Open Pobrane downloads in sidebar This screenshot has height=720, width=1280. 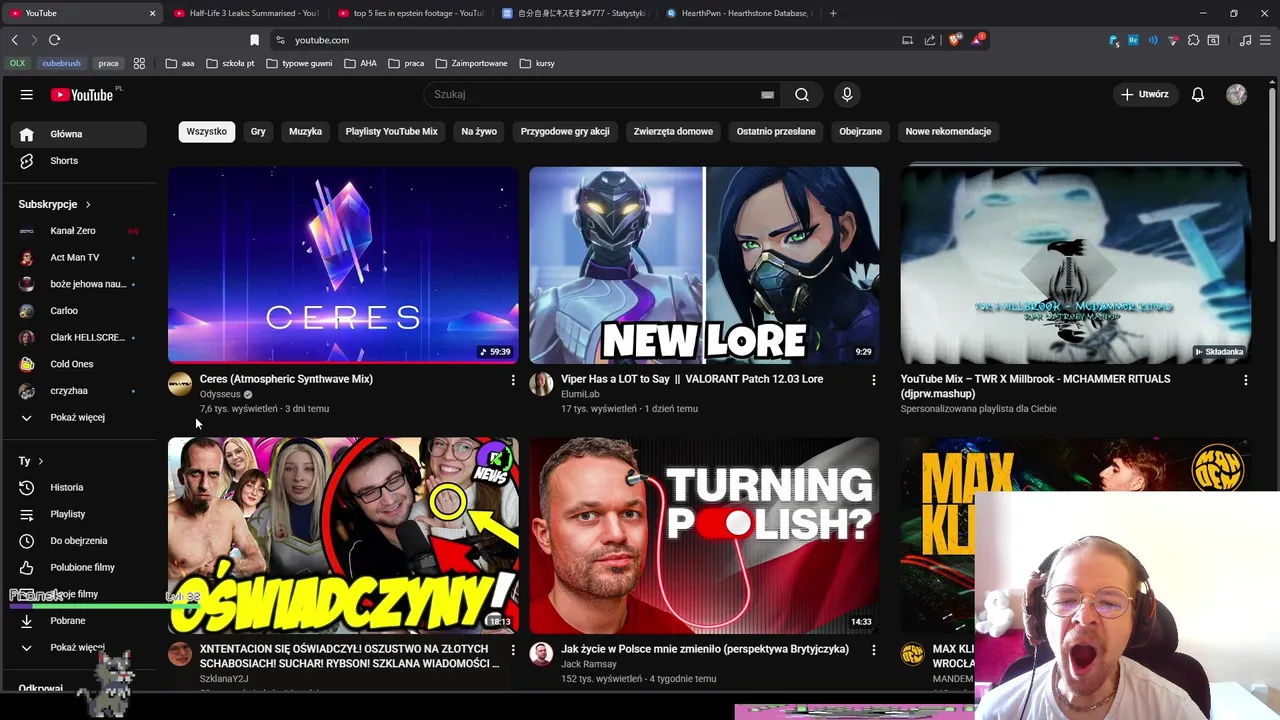click(78, 621)
